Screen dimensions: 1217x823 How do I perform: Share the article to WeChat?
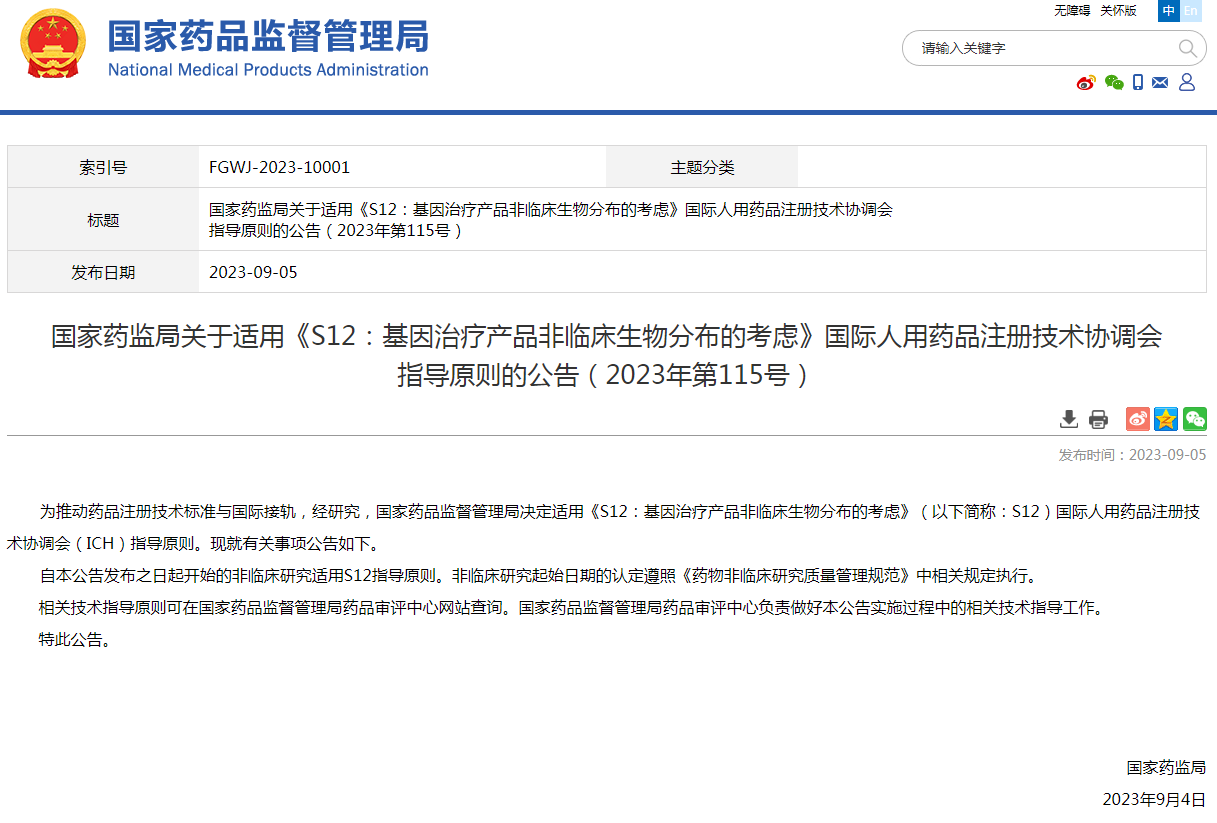1195,419
